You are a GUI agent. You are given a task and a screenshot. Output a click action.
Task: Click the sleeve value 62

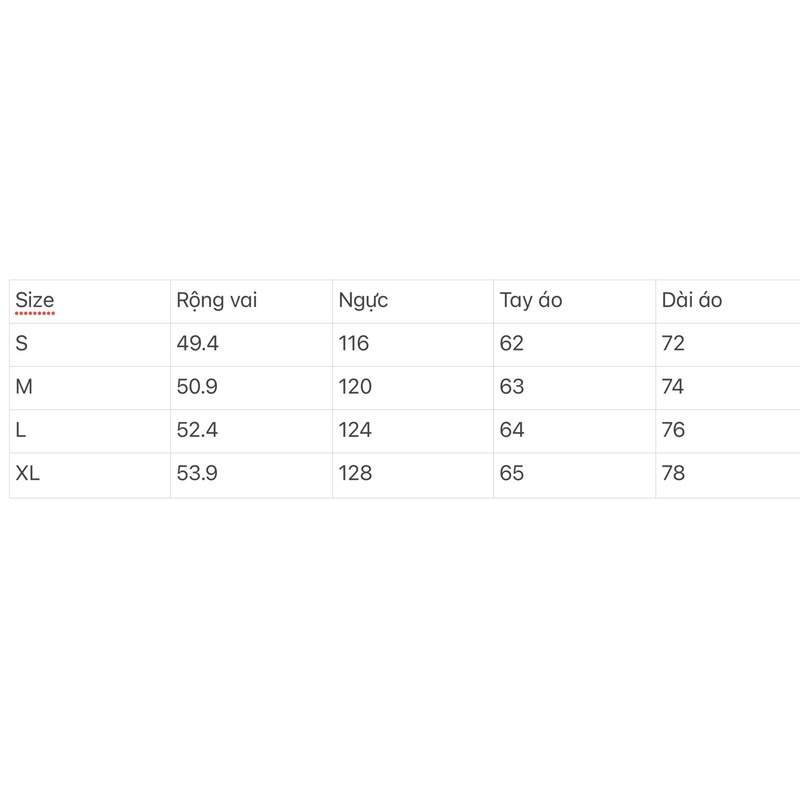coord(512,344)
